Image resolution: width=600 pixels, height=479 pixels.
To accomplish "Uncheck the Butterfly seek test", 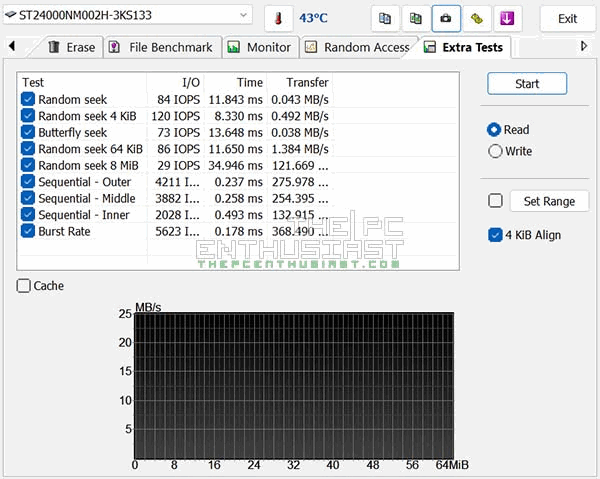I will 28,132.
